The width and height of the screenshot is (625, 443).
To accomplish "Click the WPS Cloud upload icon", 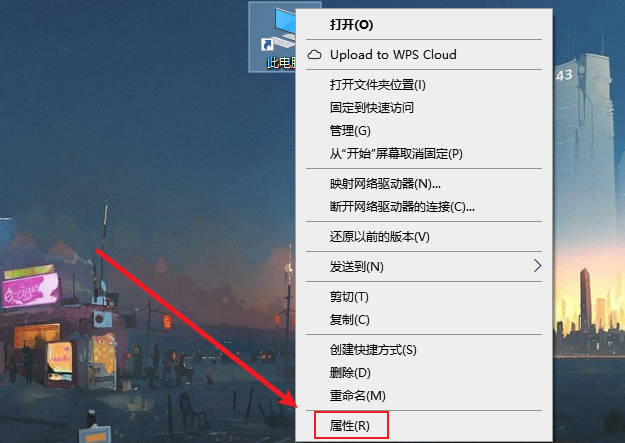I will 315,55.
